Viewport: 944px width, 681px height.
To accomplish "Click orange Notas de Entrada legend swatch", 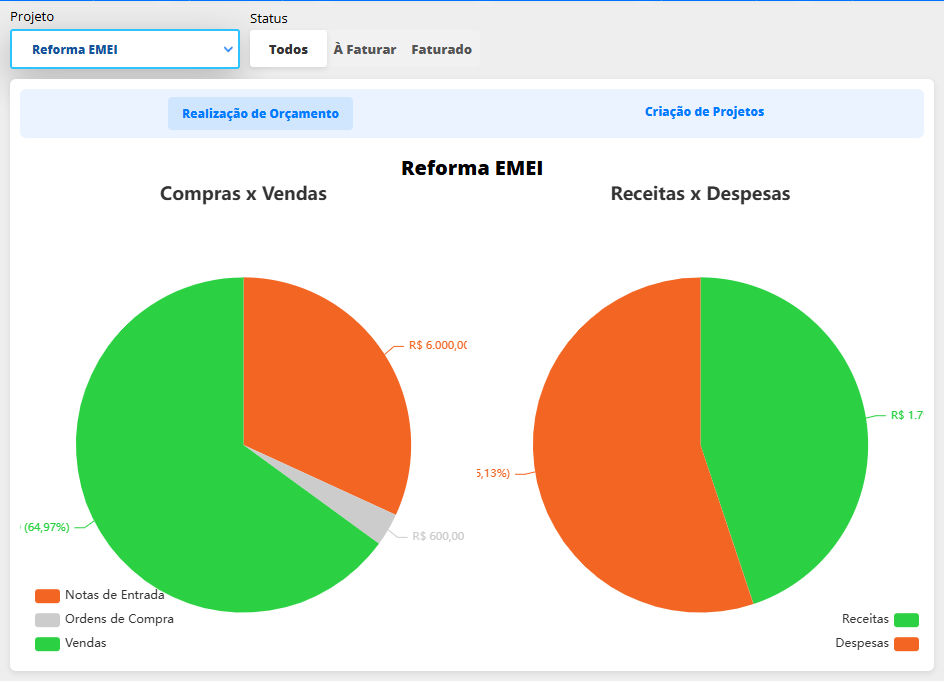I will [x=47, y=595].
